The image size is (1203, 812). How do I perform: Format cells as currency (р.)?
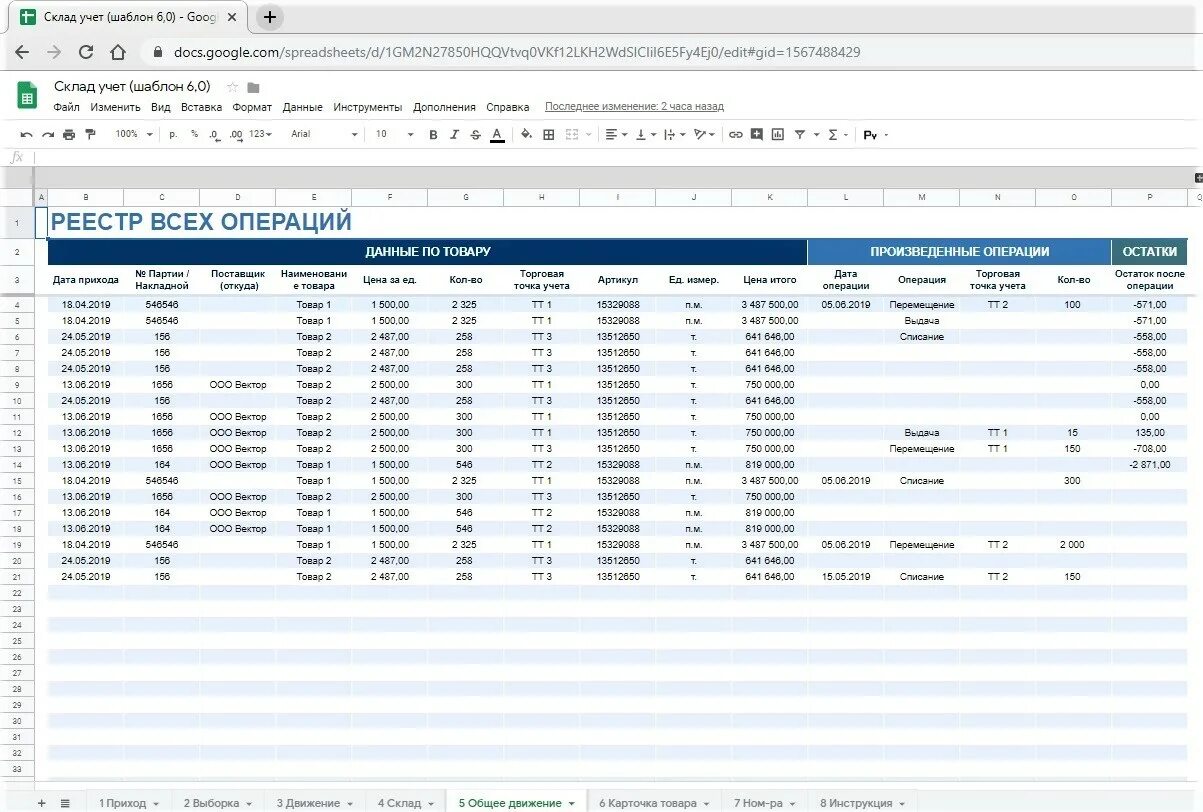click(173, 134)
